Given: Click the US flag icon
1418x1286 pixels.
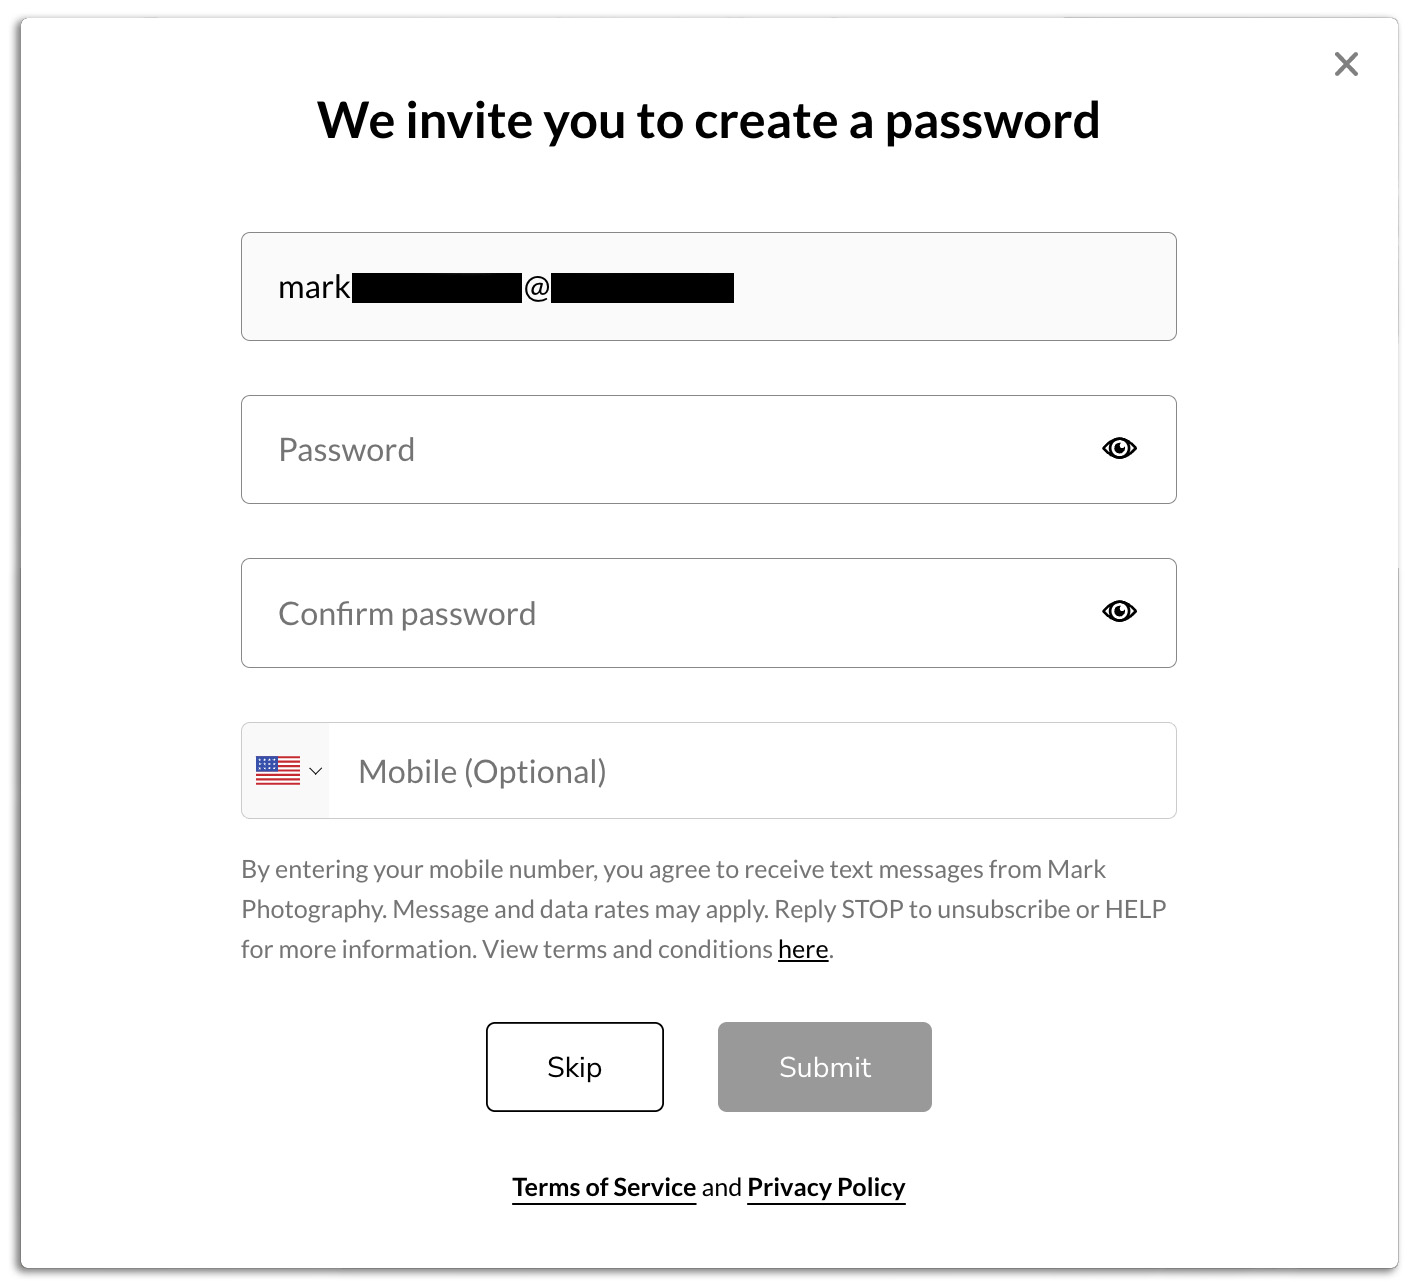Looking at the screenshot, I should 278,770.
